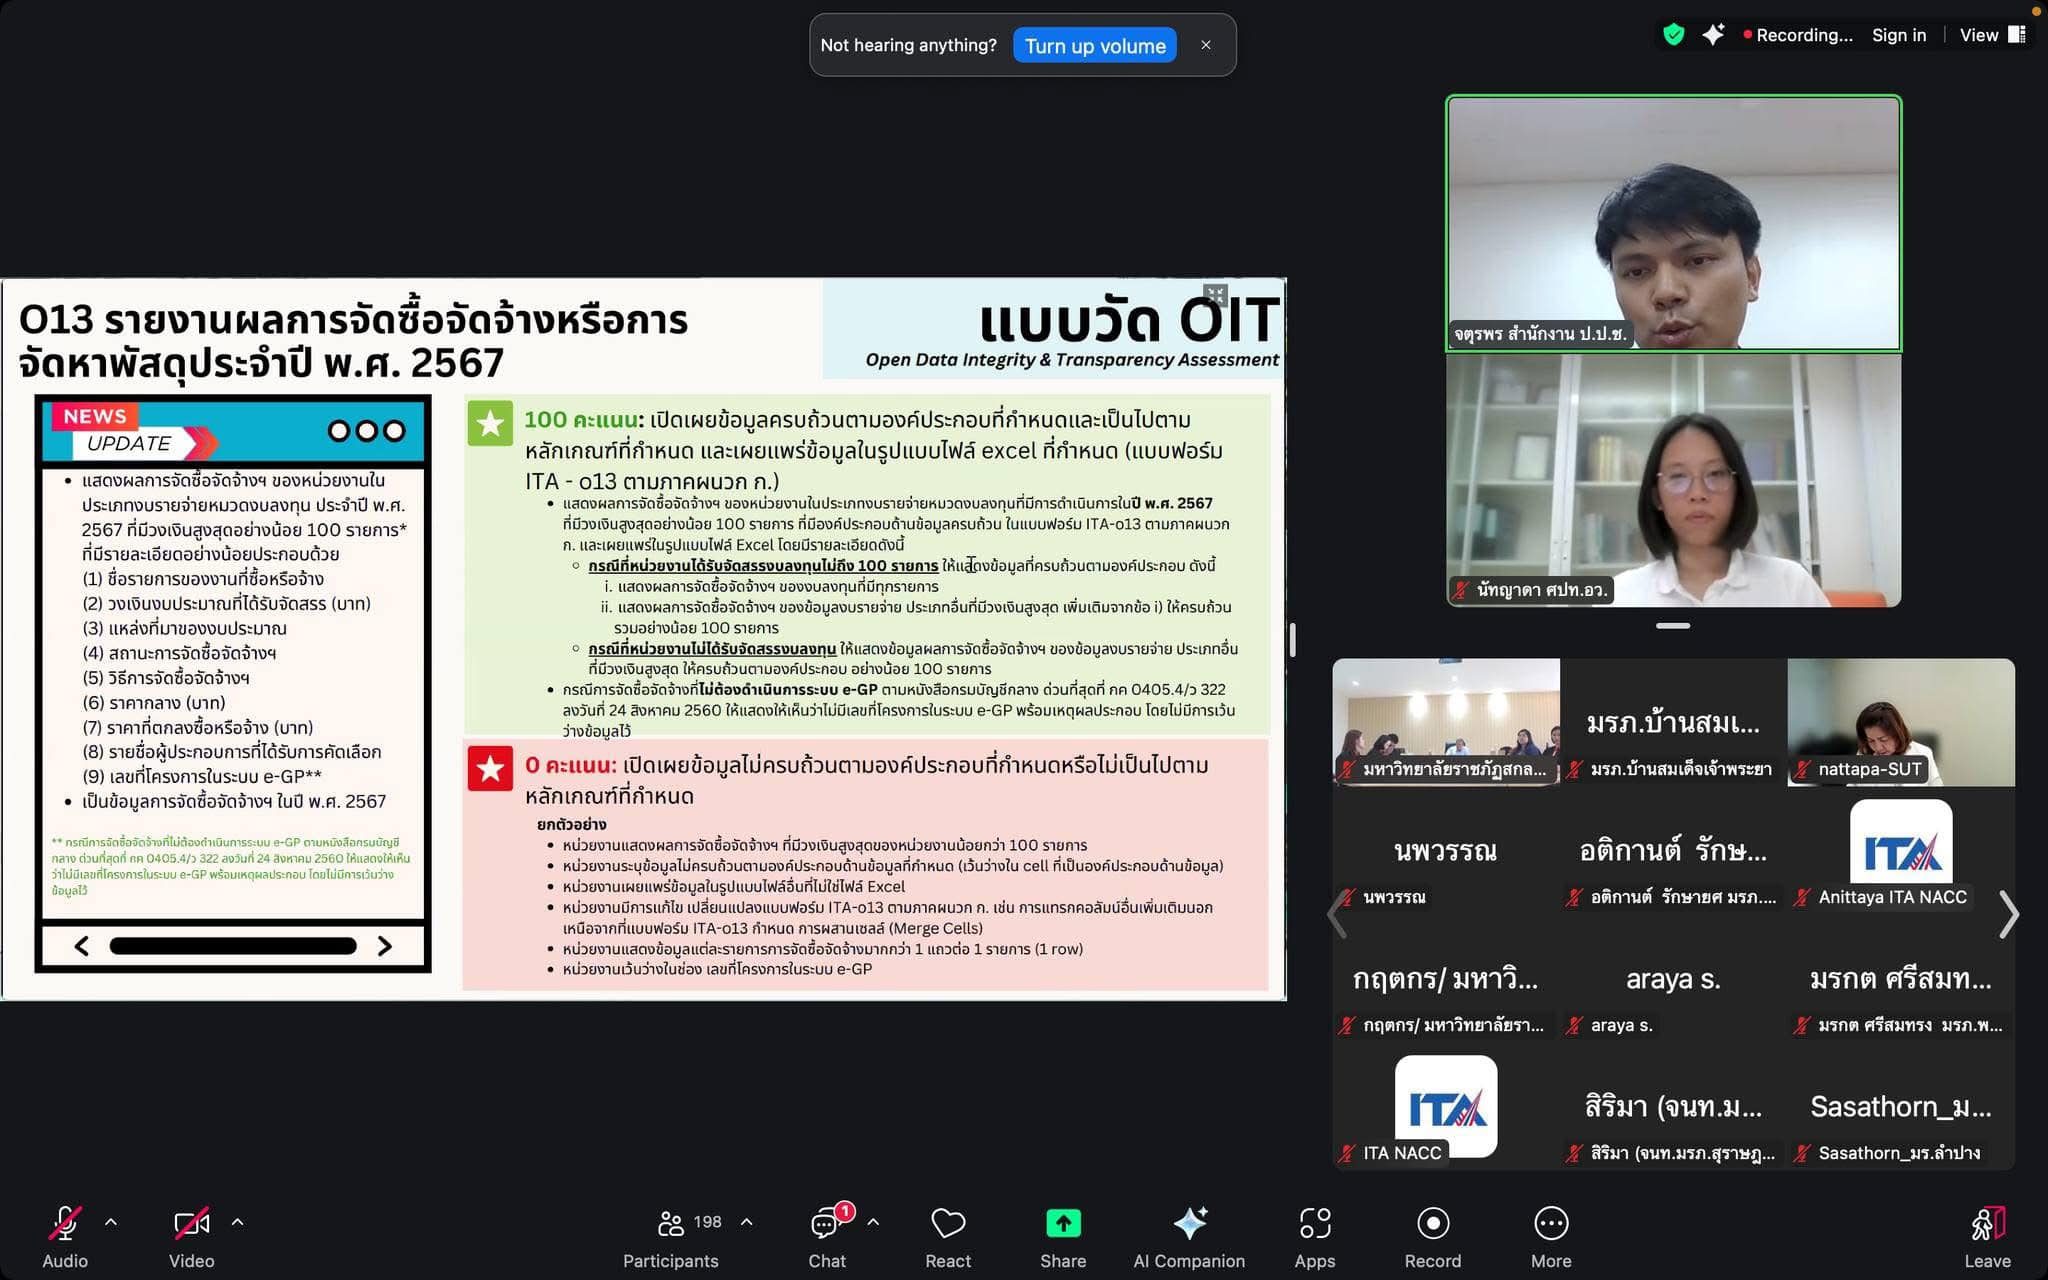Select the araya s. participant tile
The image size is (2048, 1280).
click(1673, 978)
